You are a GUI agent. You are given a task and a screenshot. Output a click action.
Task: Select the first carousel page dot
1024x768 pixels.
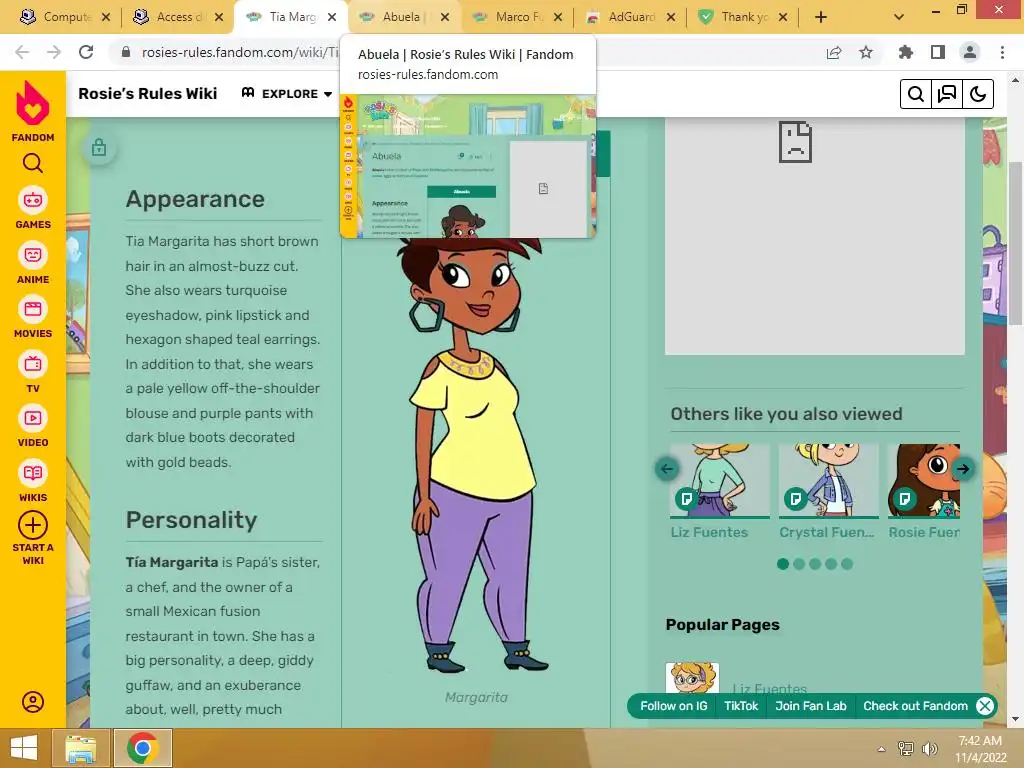tap(783, 564)
